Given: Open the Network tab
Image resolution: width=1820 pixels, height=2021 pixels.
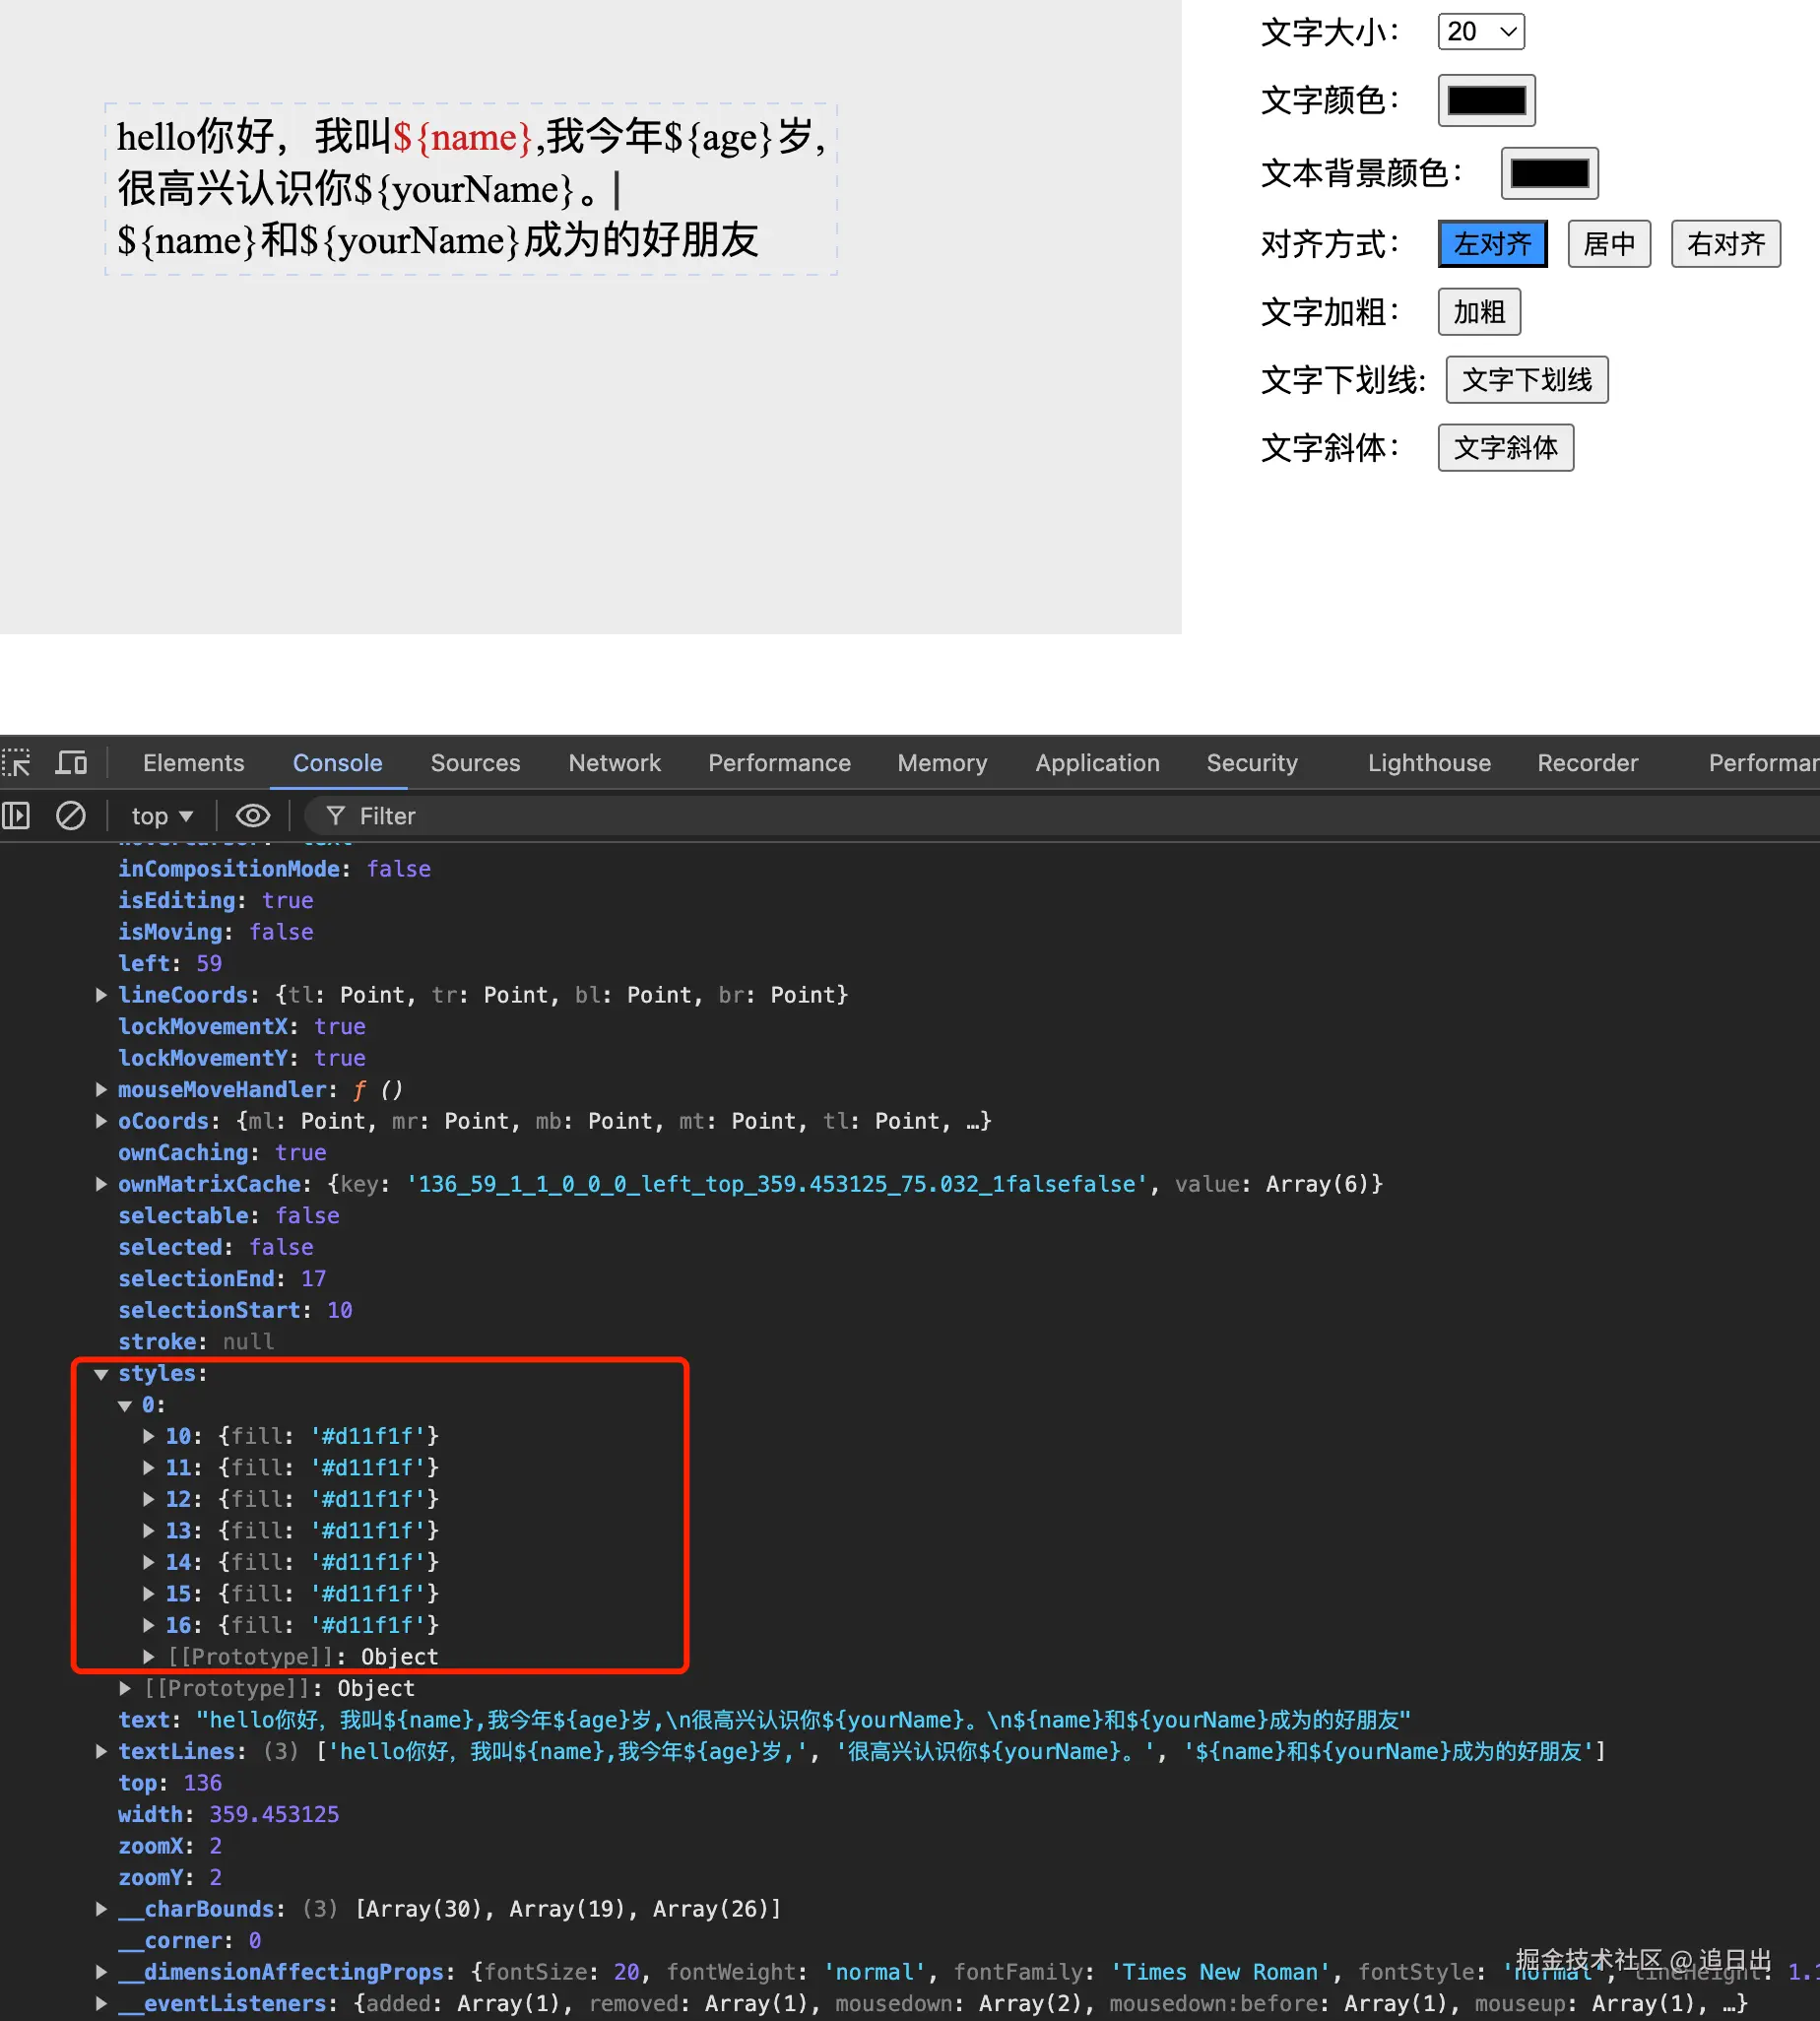Looking at the screenshot, I should point(614,763).
